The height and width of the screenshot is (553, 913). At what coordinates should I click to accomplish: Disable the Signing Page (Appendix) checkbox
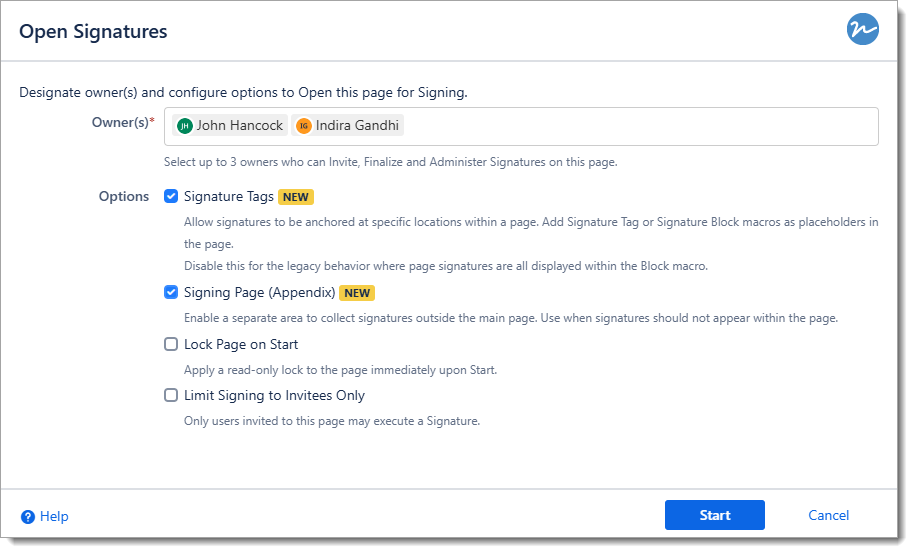[171, 293]
